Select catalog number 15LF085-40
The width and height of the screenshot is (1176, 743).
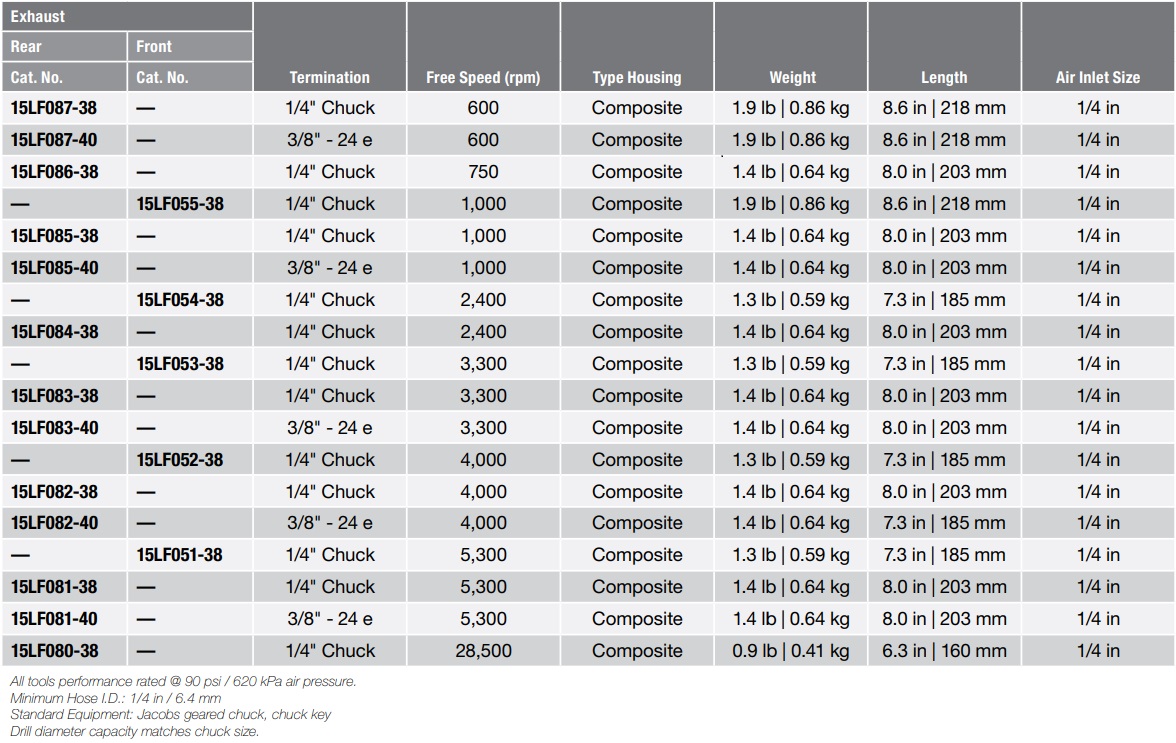(55, 268)
